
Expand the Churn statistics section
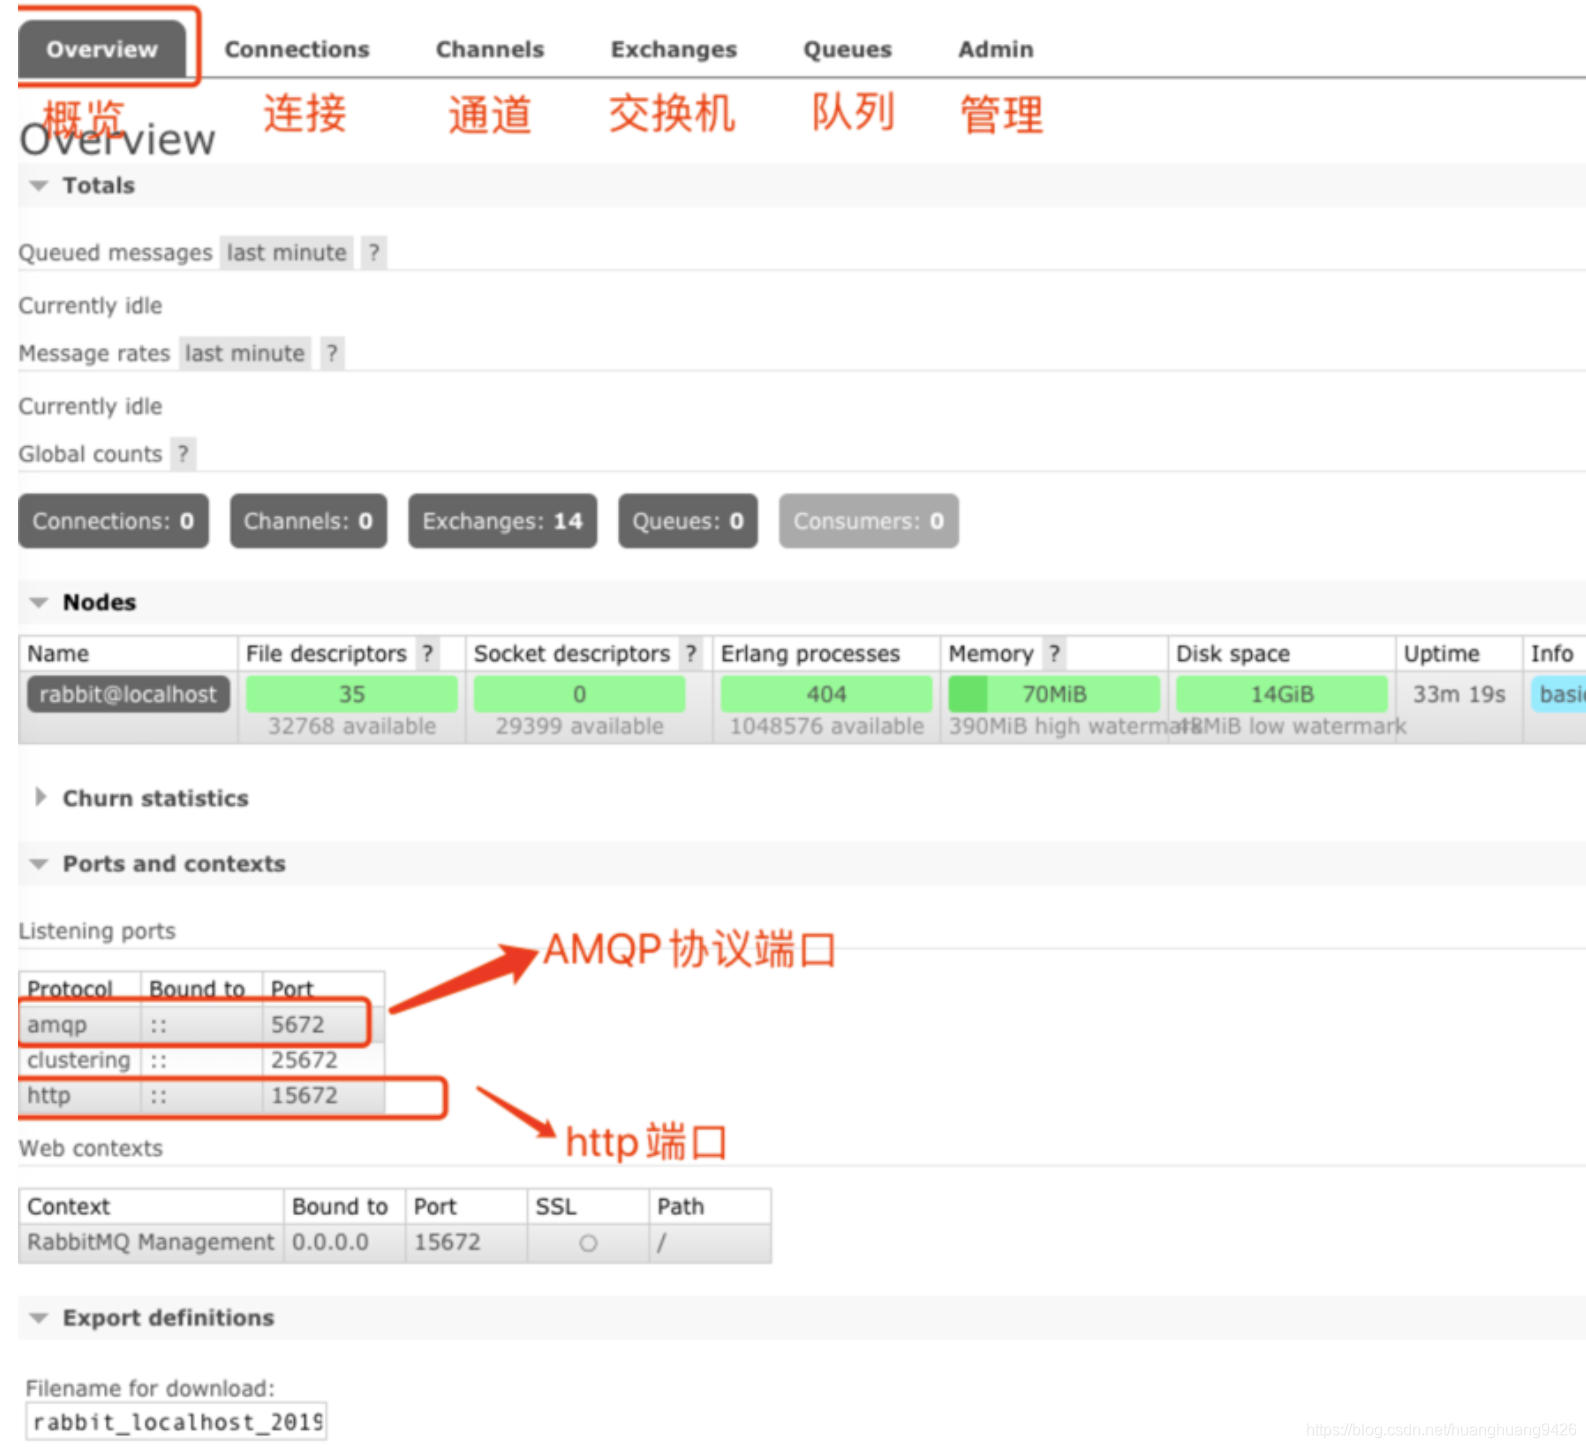click(x=155, y=798)
